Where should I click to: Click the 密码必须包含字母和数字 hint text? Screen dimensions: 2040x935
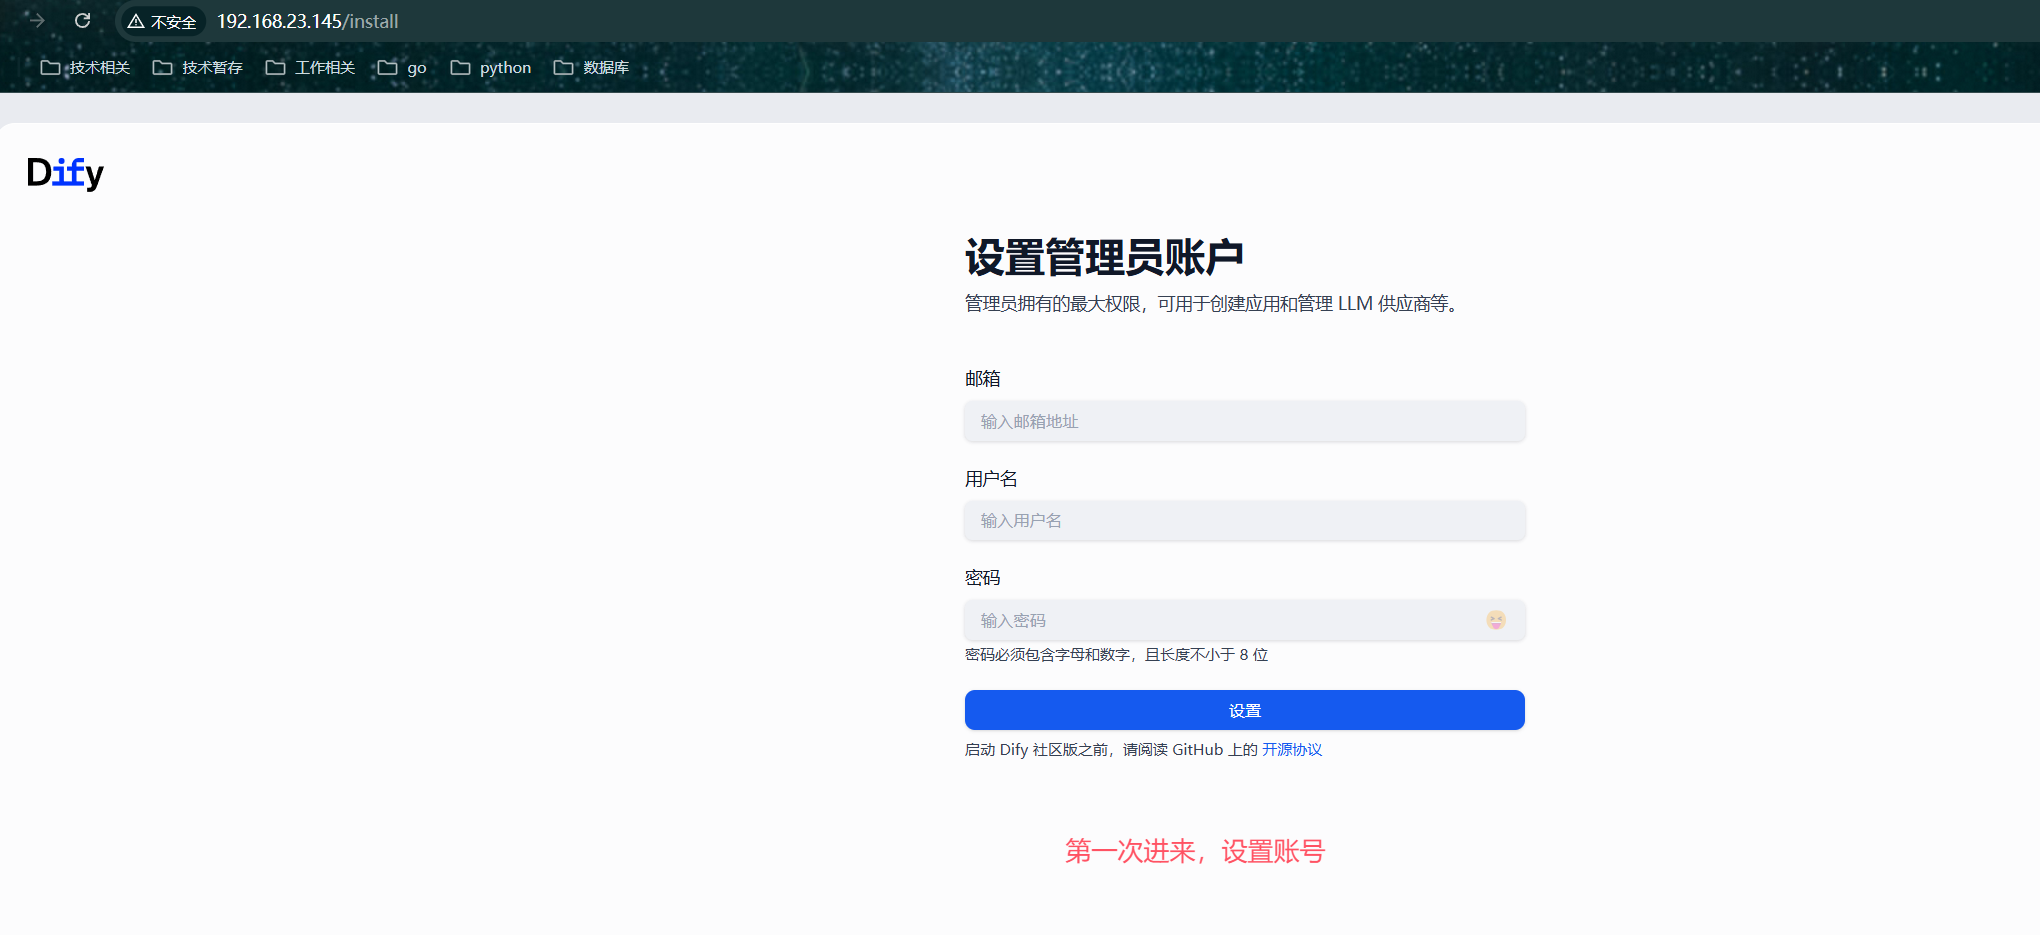[x=1117, y=655]
